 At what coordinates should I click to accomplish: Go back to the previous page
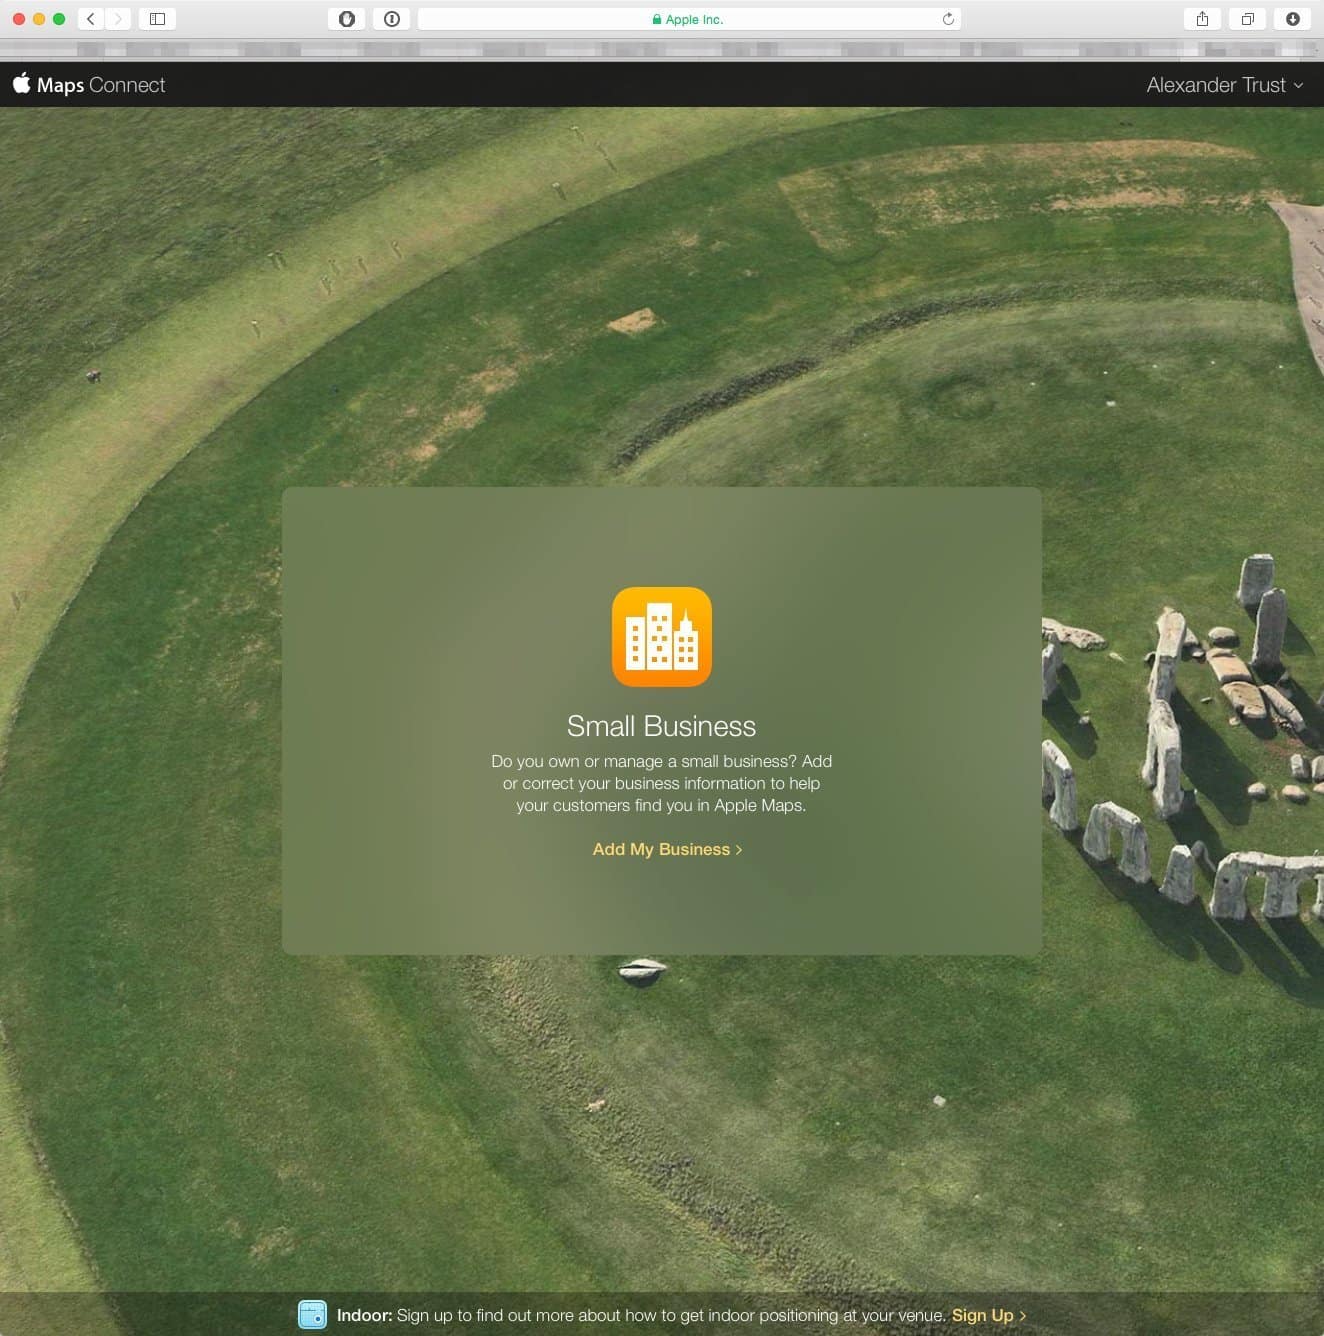(x=91, y=19)
